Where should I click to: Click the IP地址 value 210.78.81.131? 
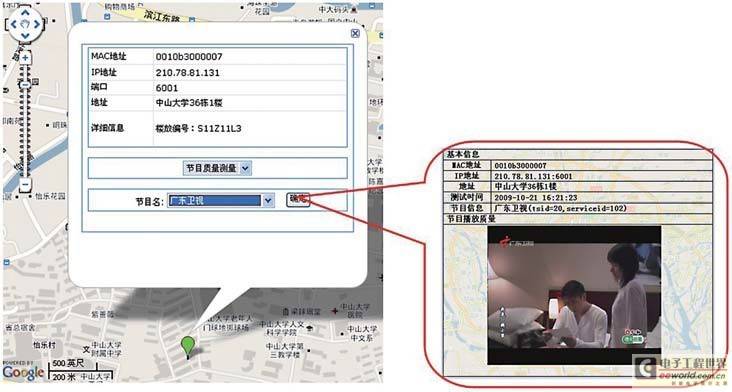click(188, 73)
